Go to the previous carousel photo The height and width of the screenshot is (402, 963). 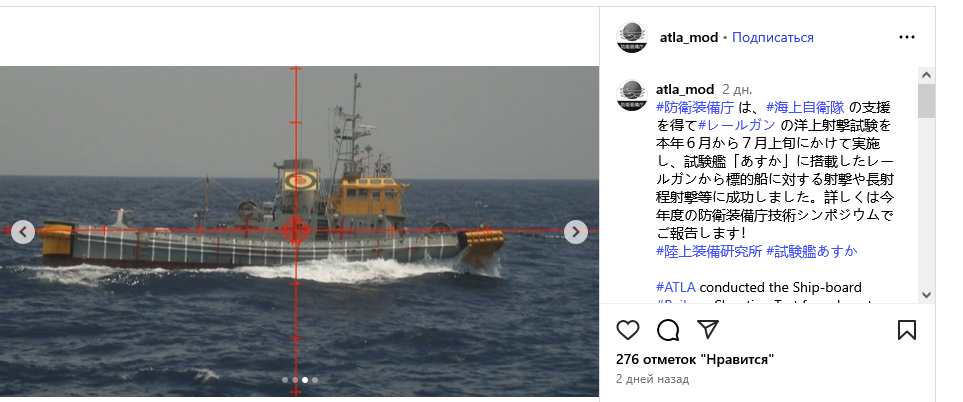[x=23, y=232]
